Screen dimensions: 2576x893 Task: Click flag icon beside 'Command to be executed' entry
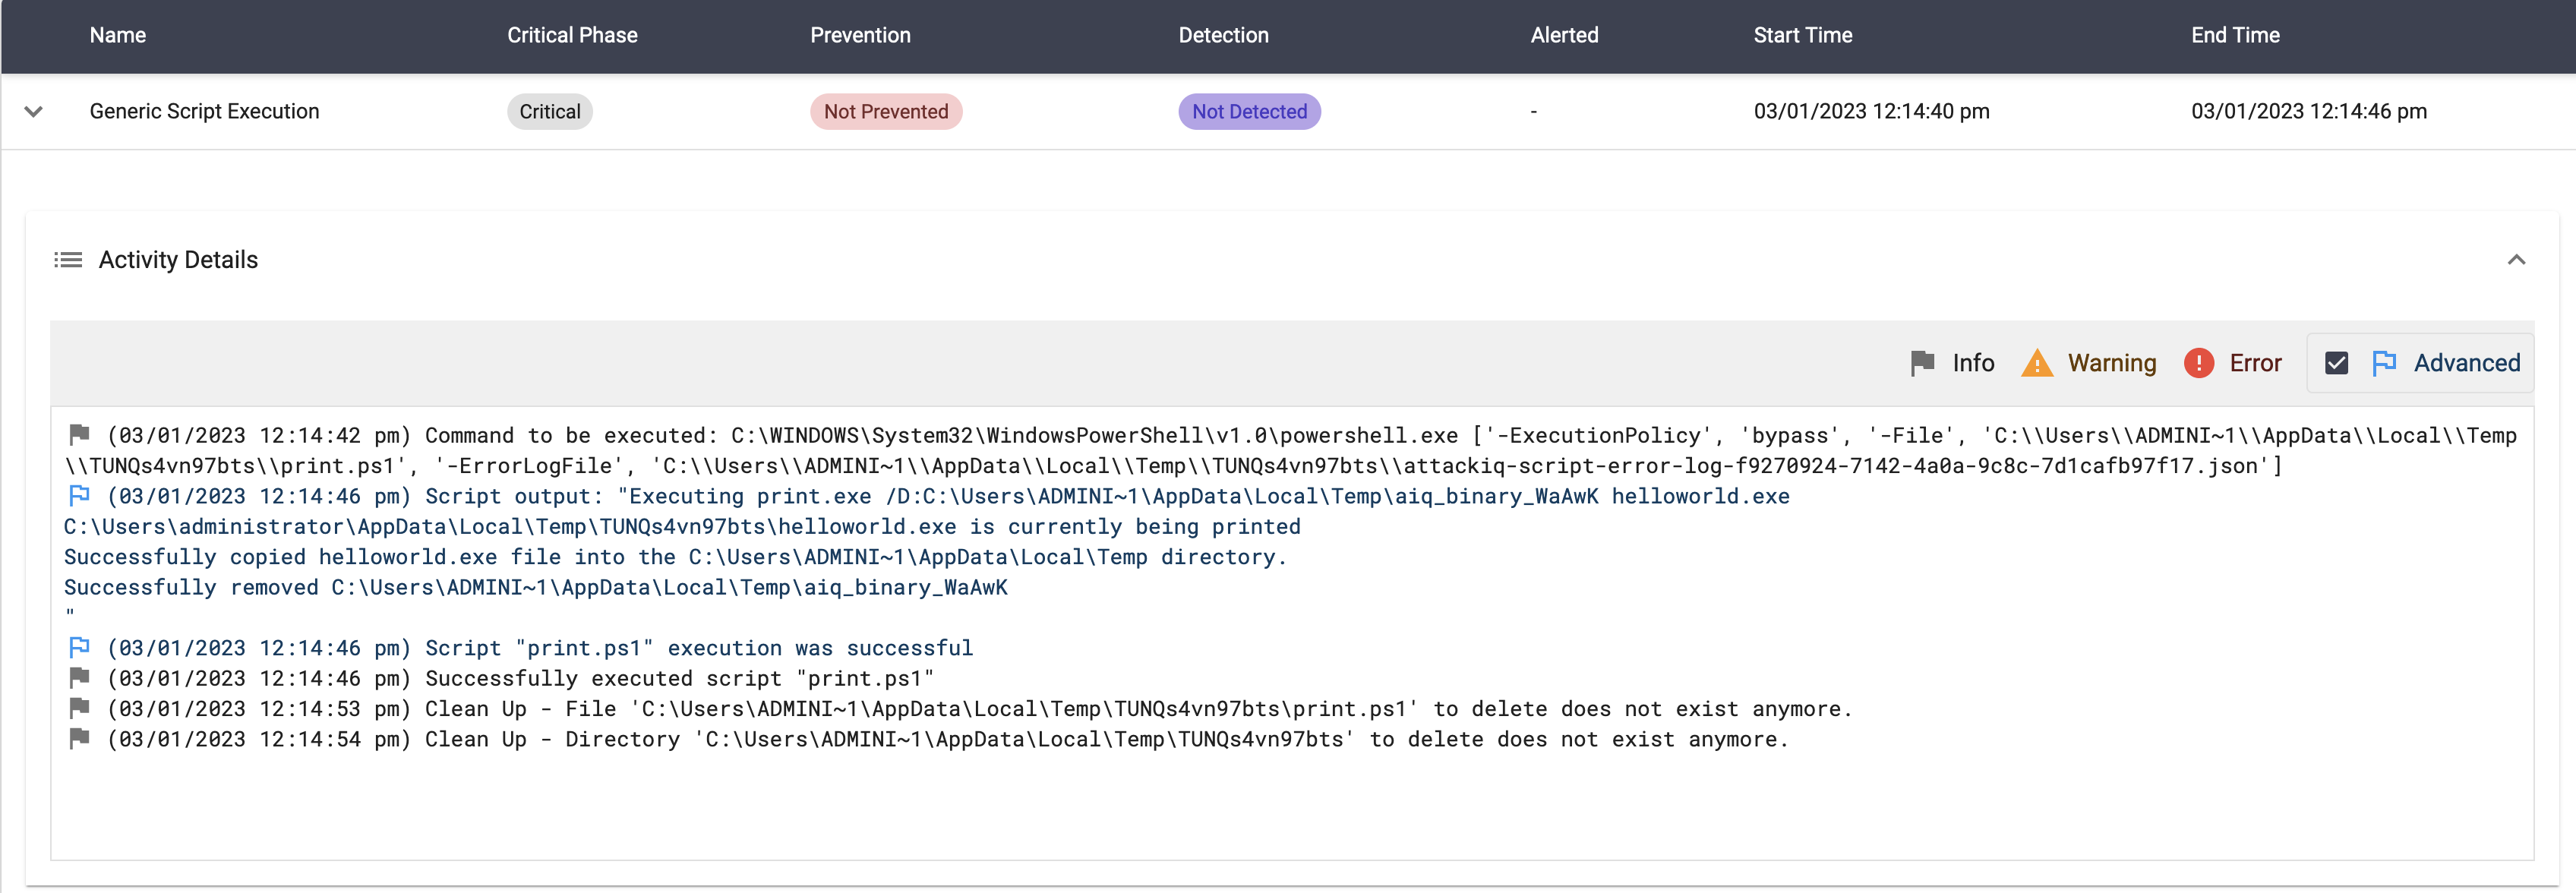click(x=79, y=435)
